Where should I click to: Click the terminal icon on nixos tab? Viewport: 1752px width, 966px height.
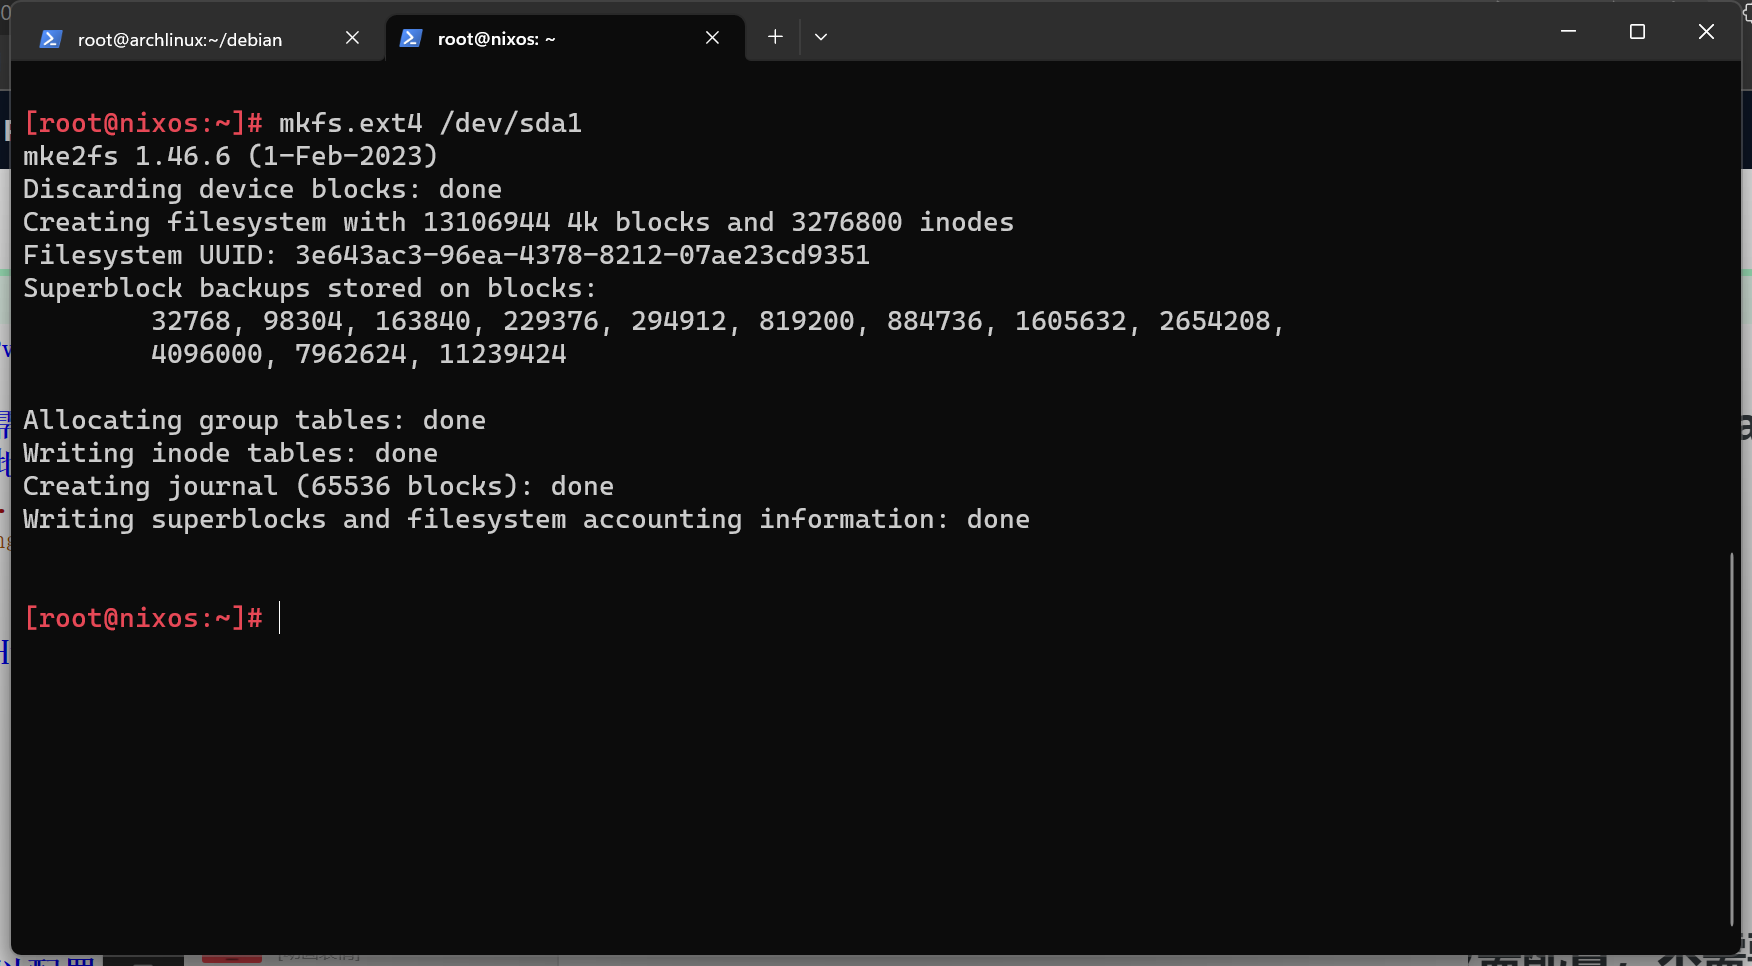[410, 38]
